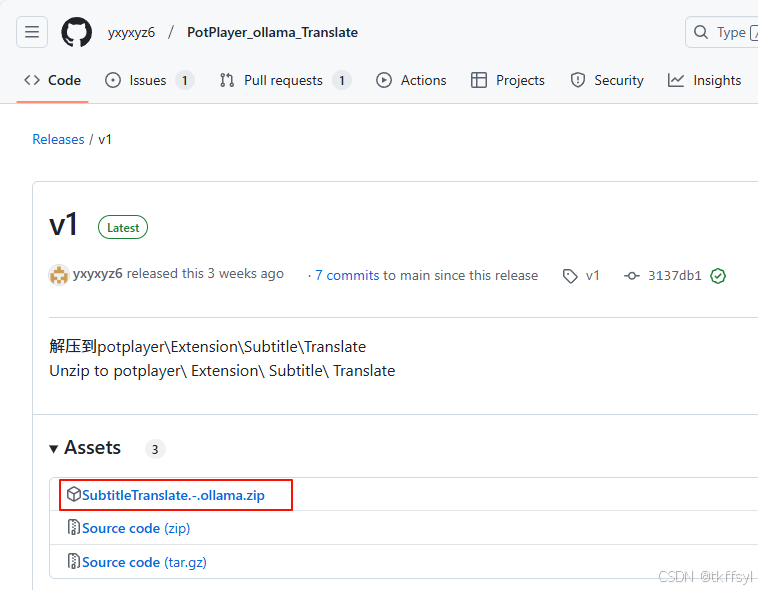Select the tag icon beside v1

click(x=570, y=276)
